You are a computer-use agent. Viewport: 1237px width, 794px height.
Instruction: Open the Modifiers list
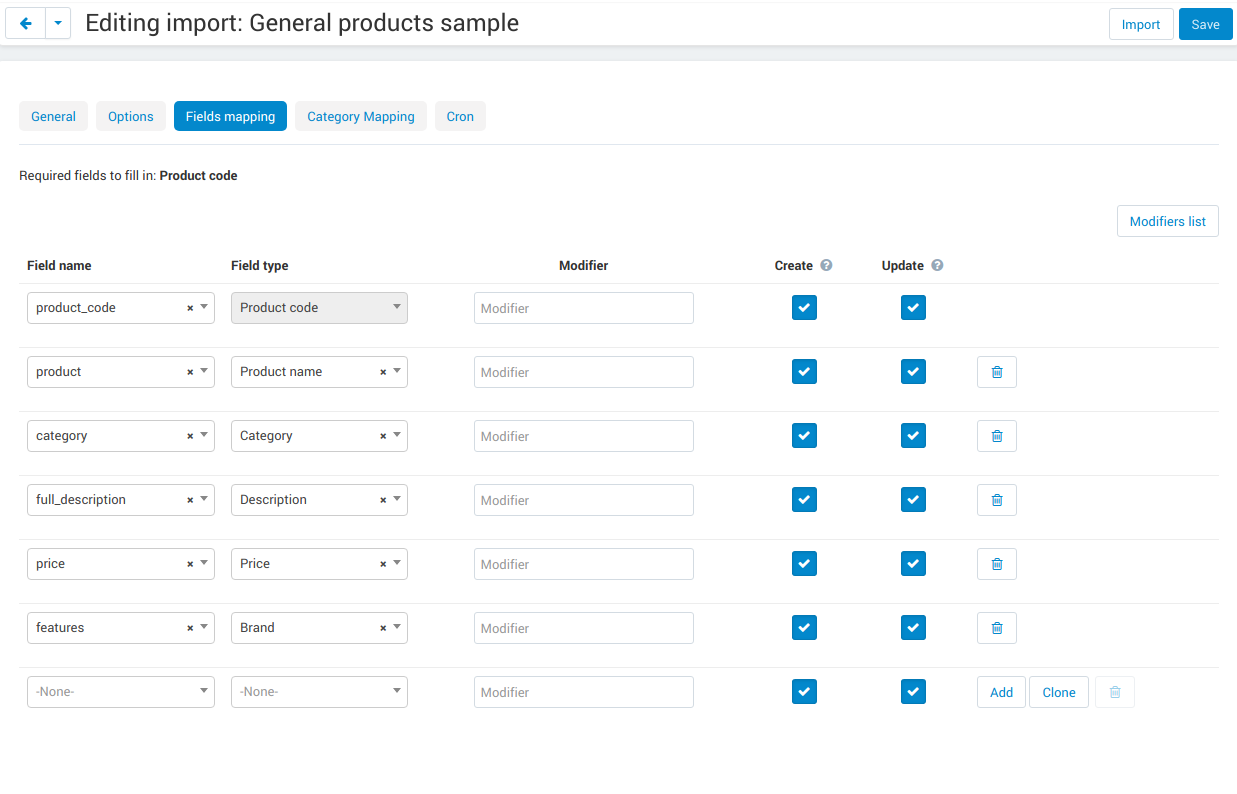coord(1167,221)
